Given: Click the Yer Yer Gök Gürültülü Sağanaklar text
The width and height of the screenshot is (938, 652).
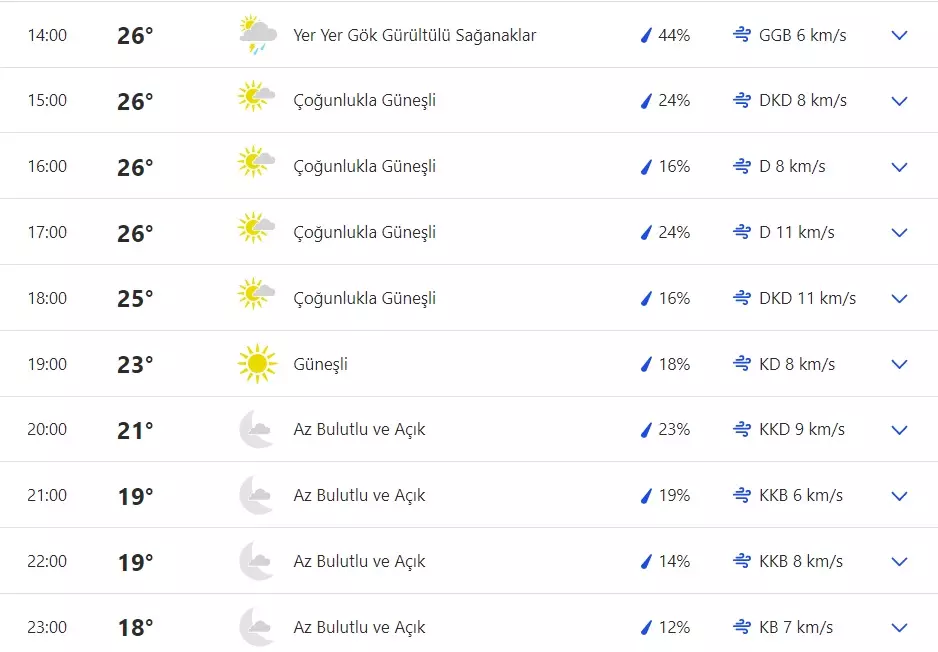Looking at the screenshot, I should [414, 34].
